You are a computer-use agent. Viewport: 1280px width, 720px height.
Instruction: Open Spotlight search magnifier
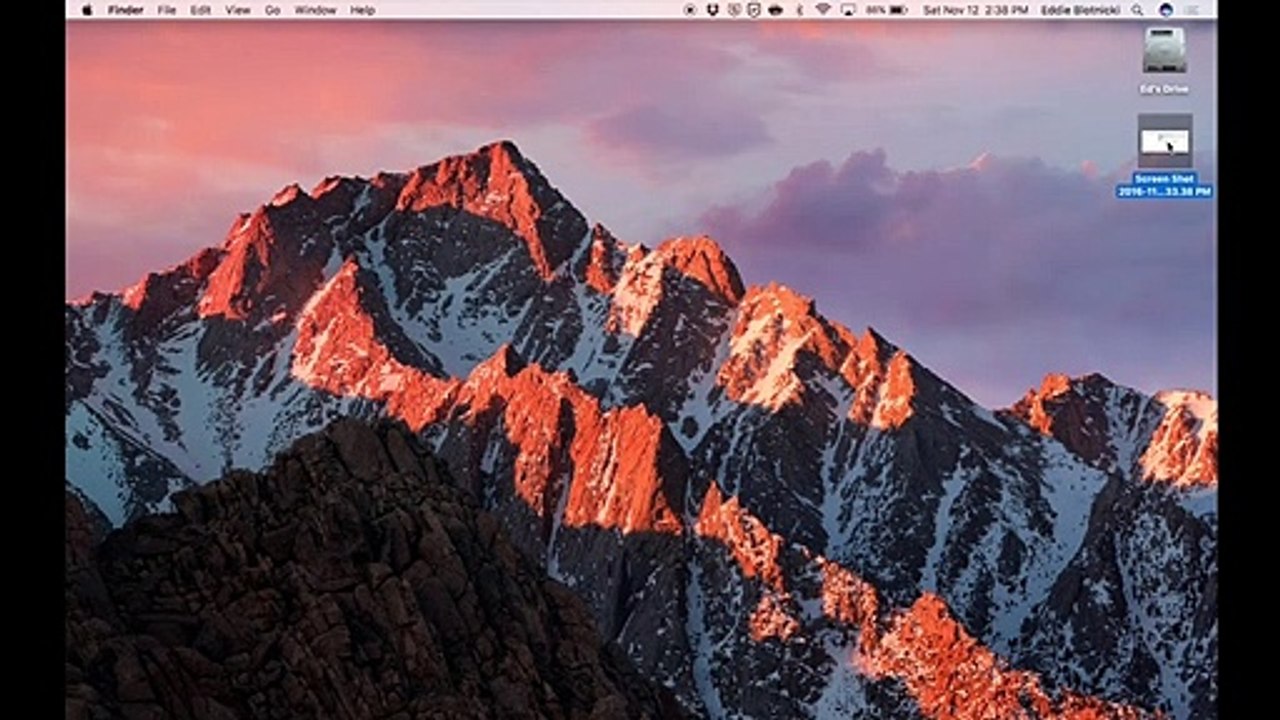point(1137,10)
